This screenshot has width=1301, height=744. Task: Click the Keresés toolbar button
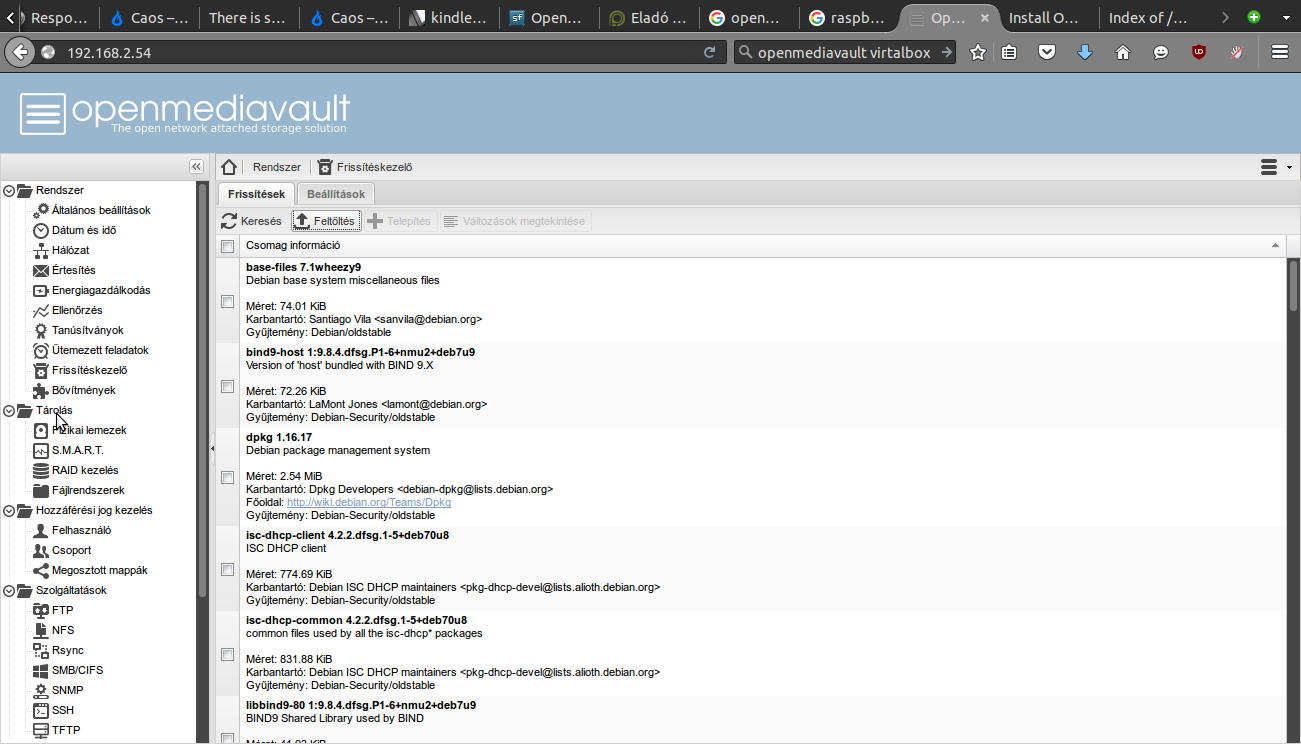[252, 221]
